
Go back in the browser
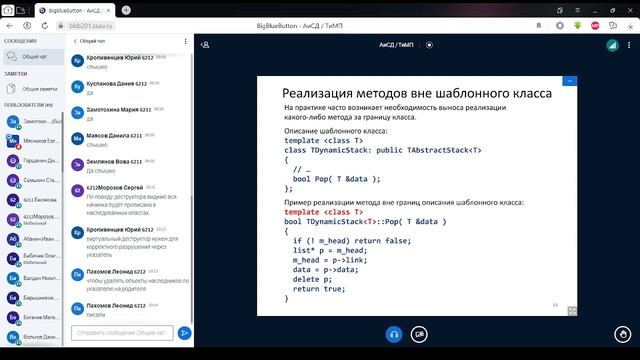click(x=9, y=25)
